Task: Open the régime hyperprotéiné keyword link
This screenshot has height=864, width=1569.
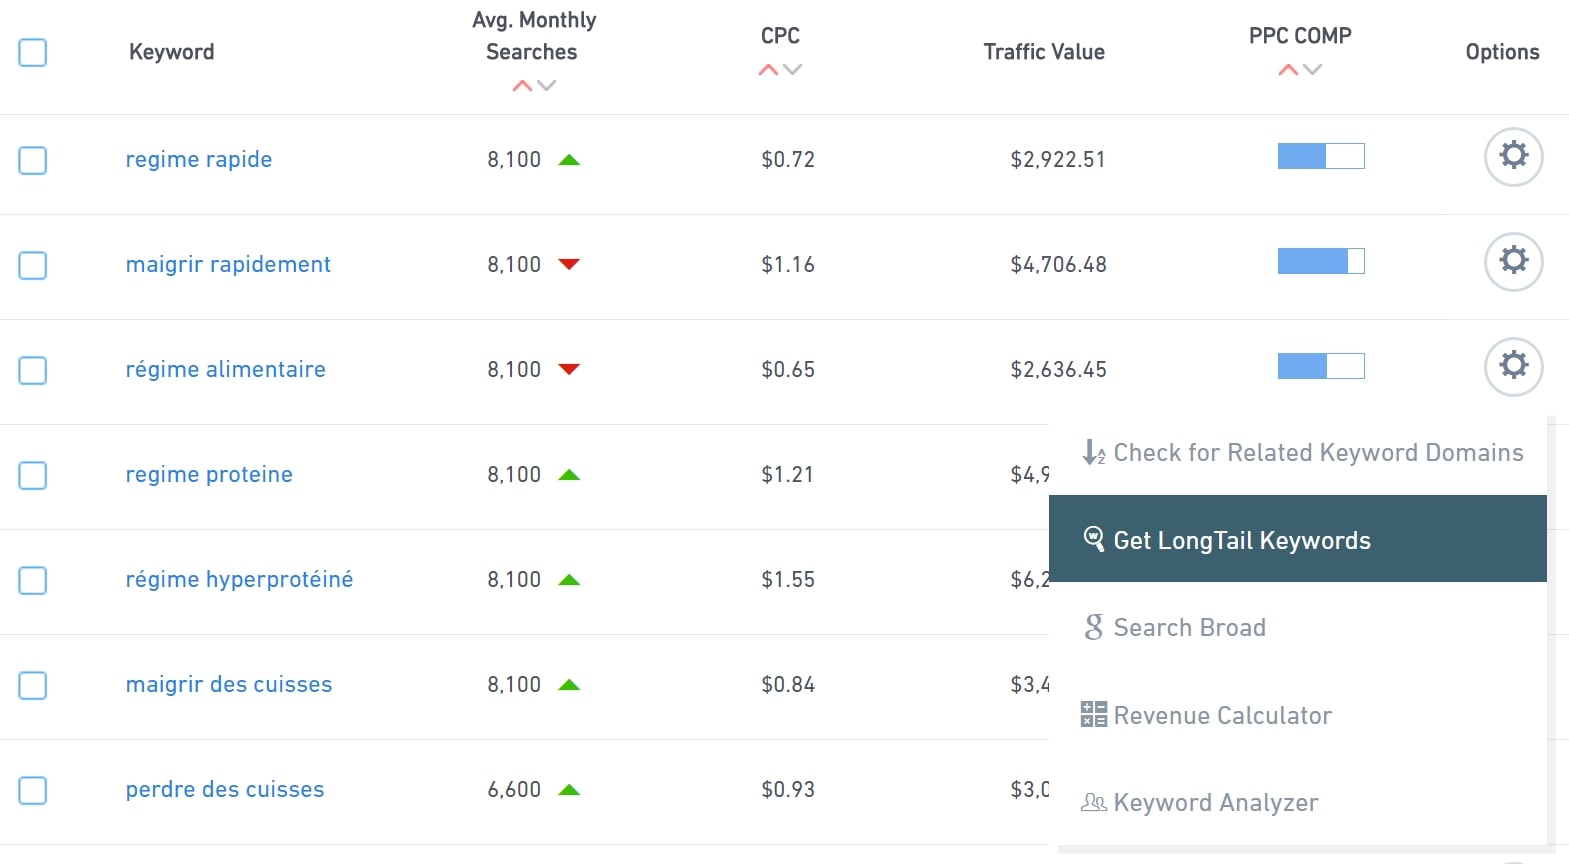Action: pyautogui.click(x=239, y=580)
